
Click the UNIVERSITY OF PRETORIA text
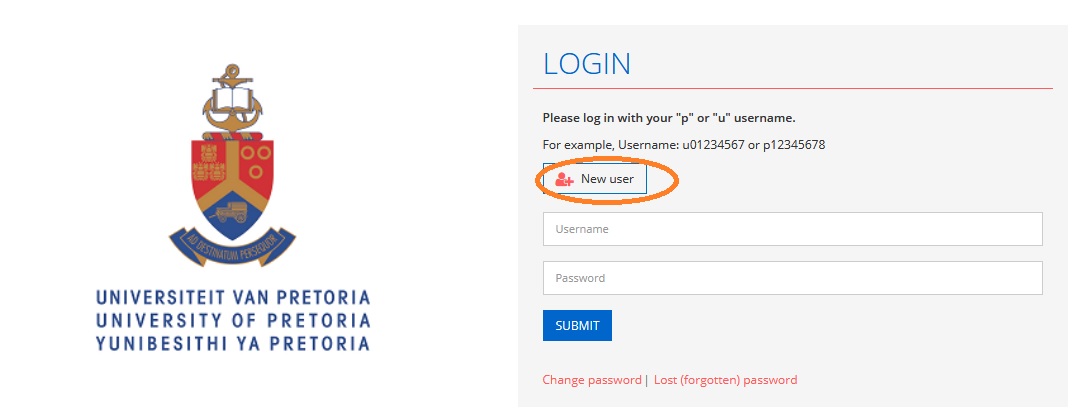click(x=233, y=321)
